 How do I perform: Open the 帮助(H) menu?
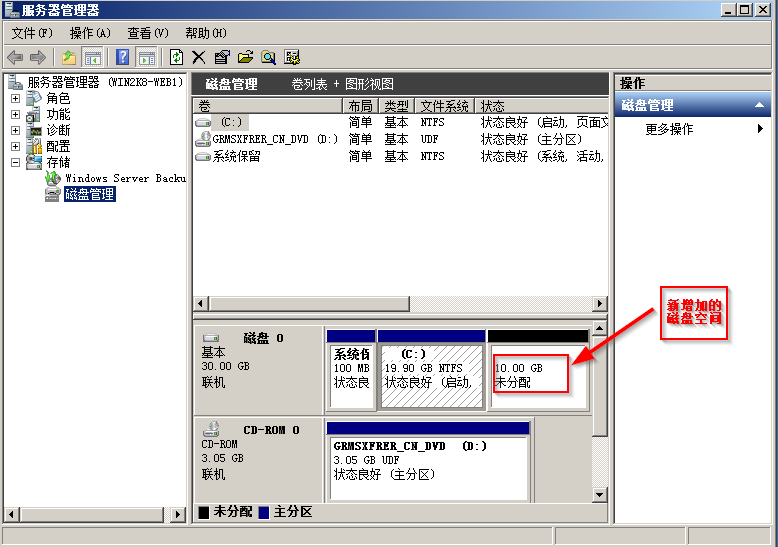[206, 33]
